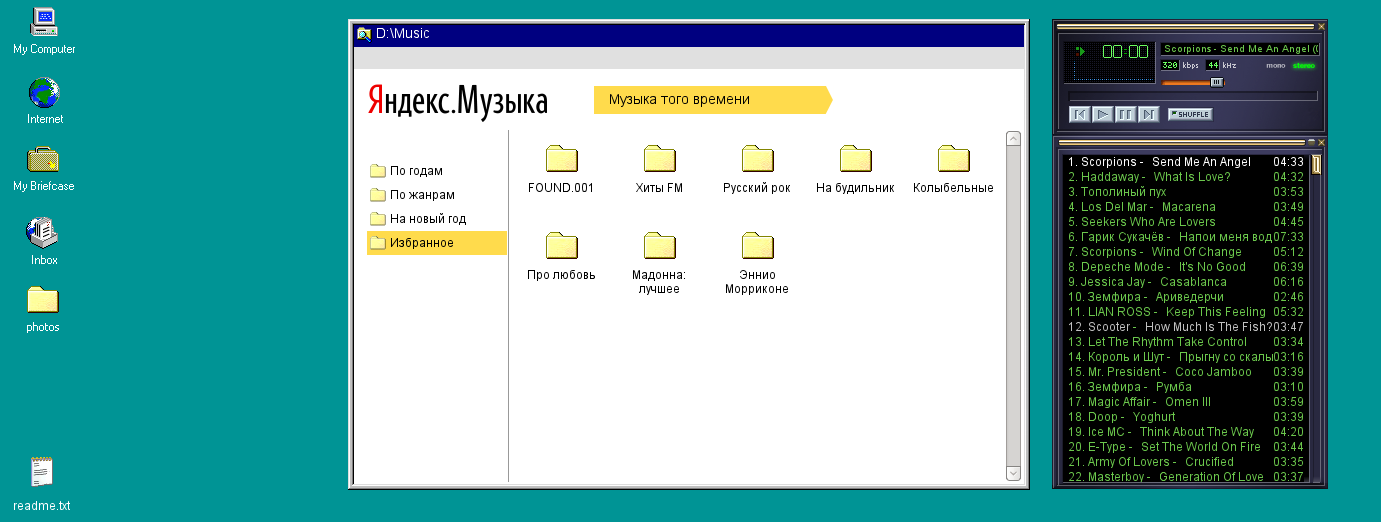Image resolution: width=1381 pixels, height=522 pixels.
Task: Open the Мадонна: лучшее folder
Action: (x=659, y=262)
